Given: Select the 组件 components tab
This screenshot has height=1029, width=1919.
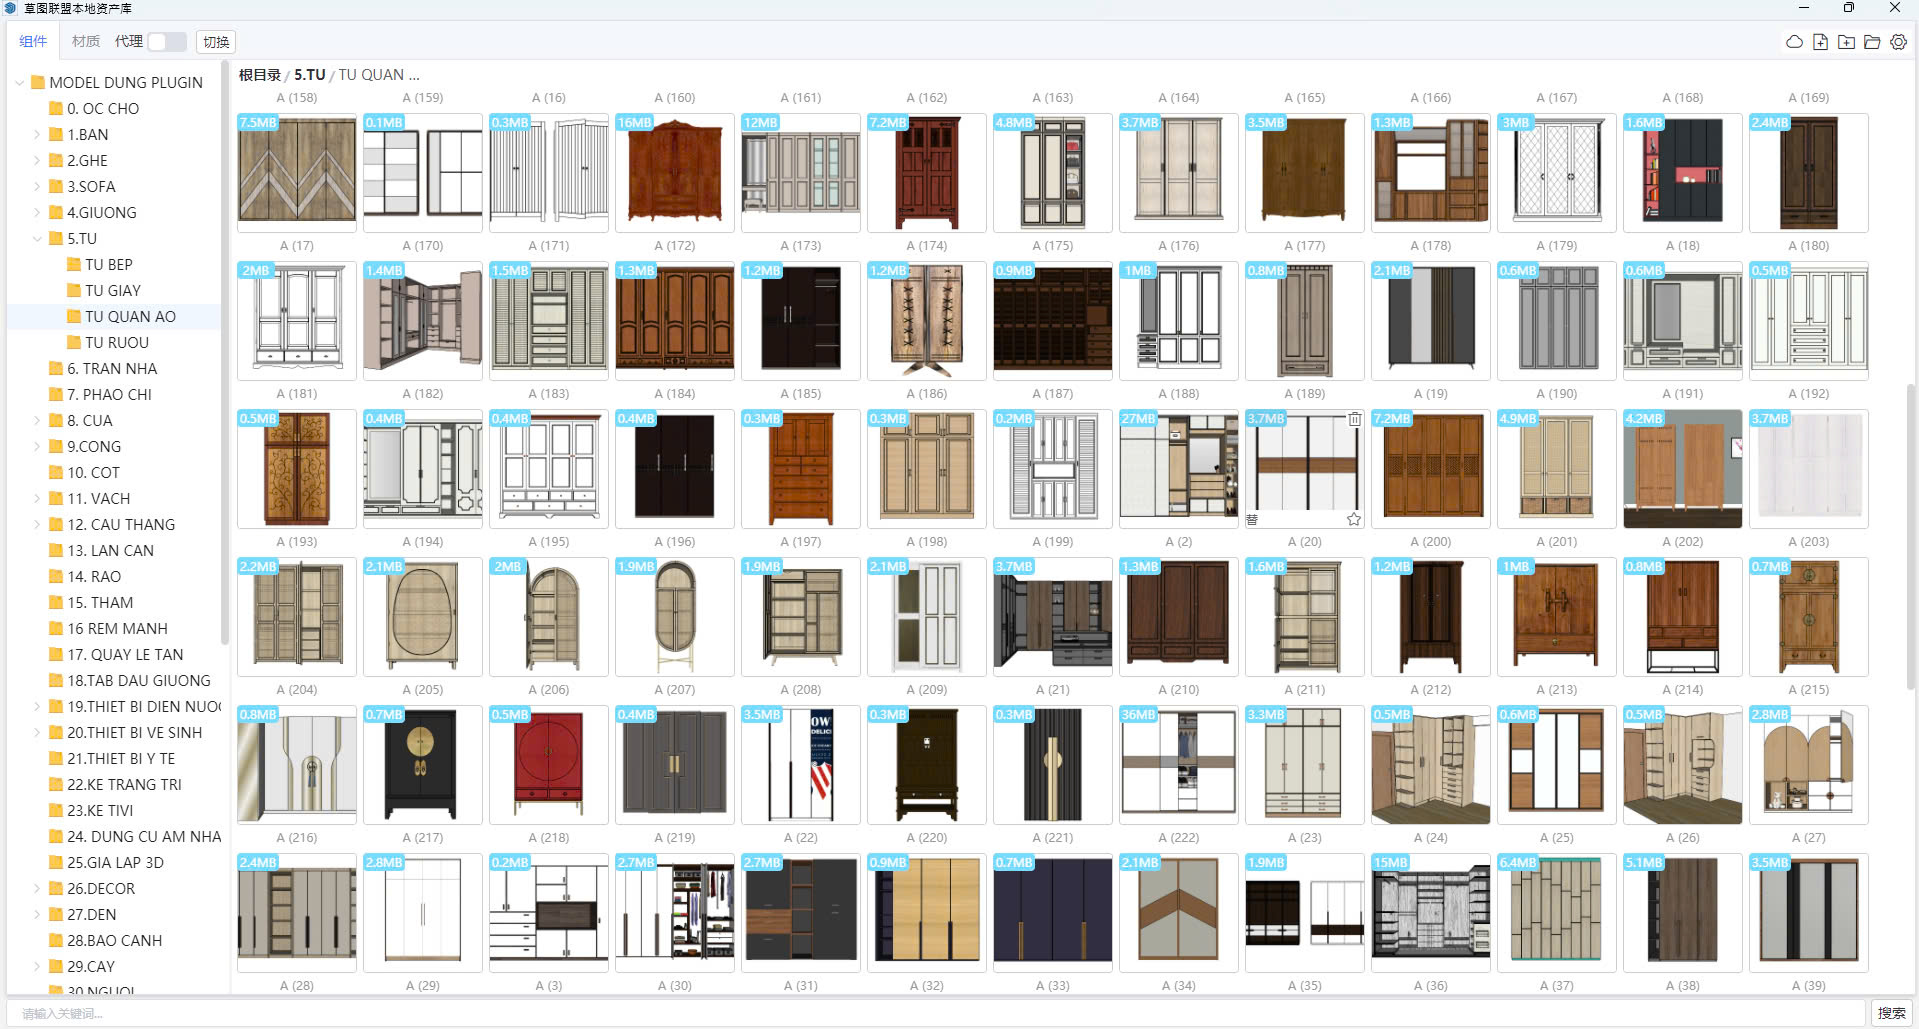Looking at the screenshot, I should click(33, 42).
